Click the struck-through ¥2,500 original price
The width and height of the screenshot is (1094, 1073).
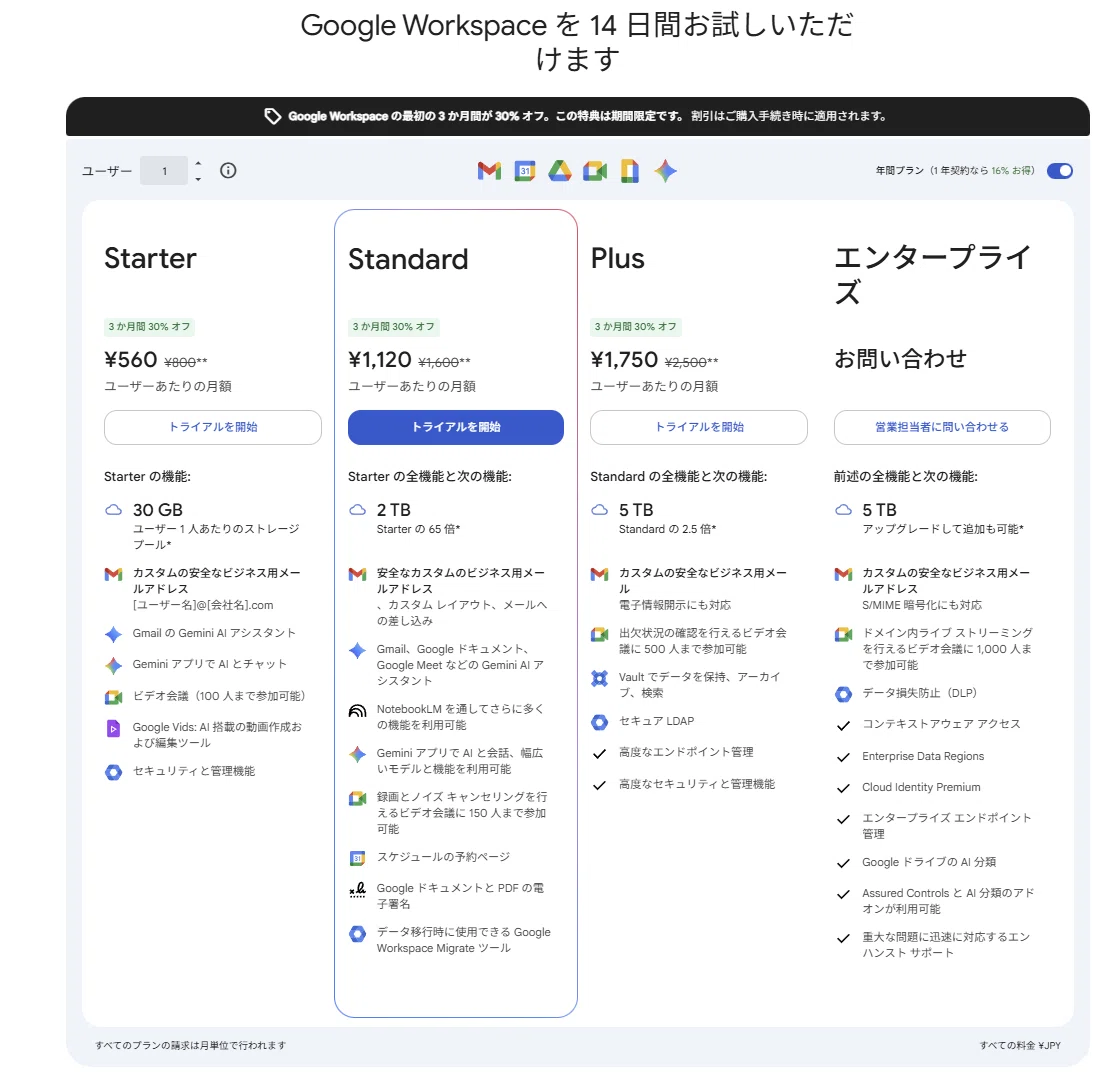(686, 362)
